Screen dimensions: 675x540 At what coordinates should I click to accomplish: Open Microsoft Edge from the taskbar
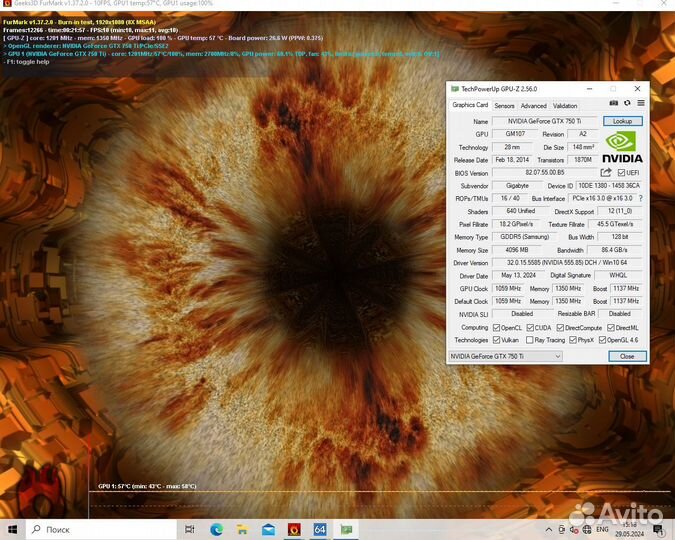(x=217, y=529)
